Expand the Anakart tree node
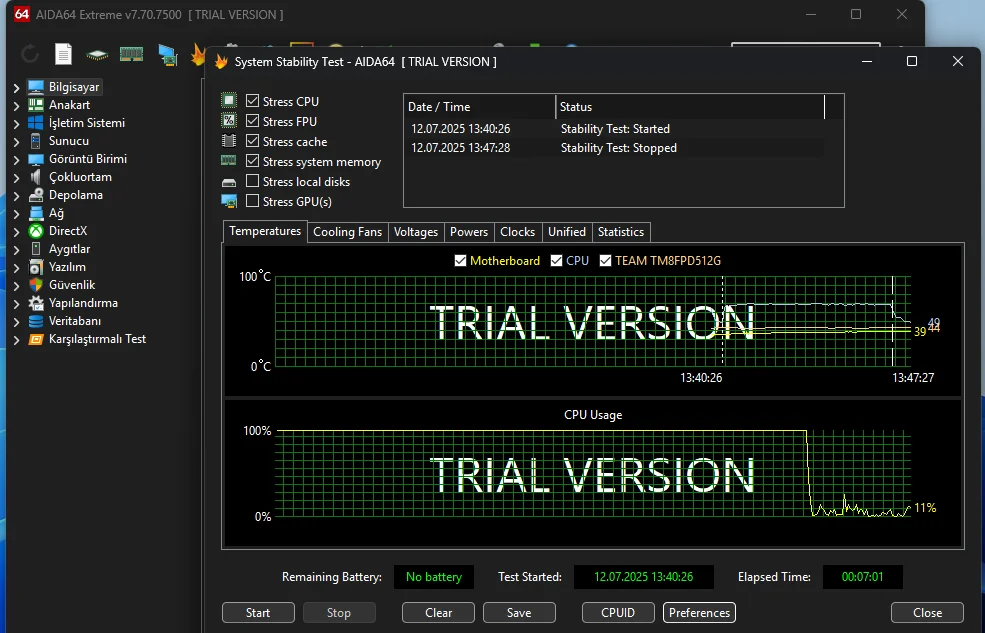The image size is (985, 633). [x=16, y=105]
